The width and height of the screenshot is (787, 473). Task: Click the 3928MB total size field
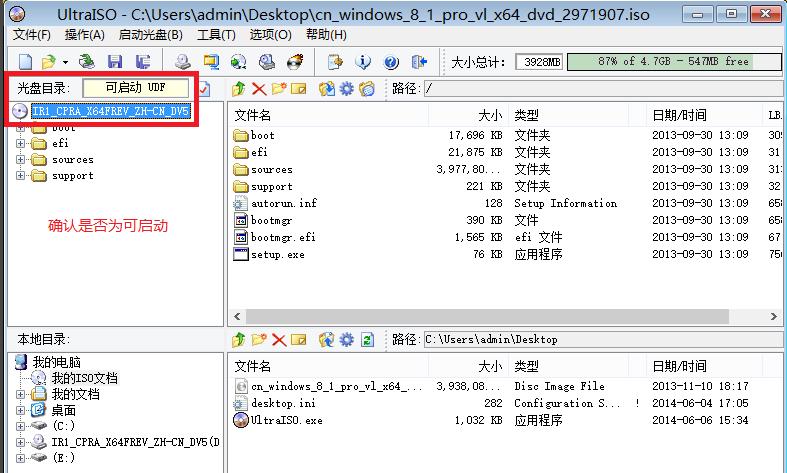click(539, 62)
